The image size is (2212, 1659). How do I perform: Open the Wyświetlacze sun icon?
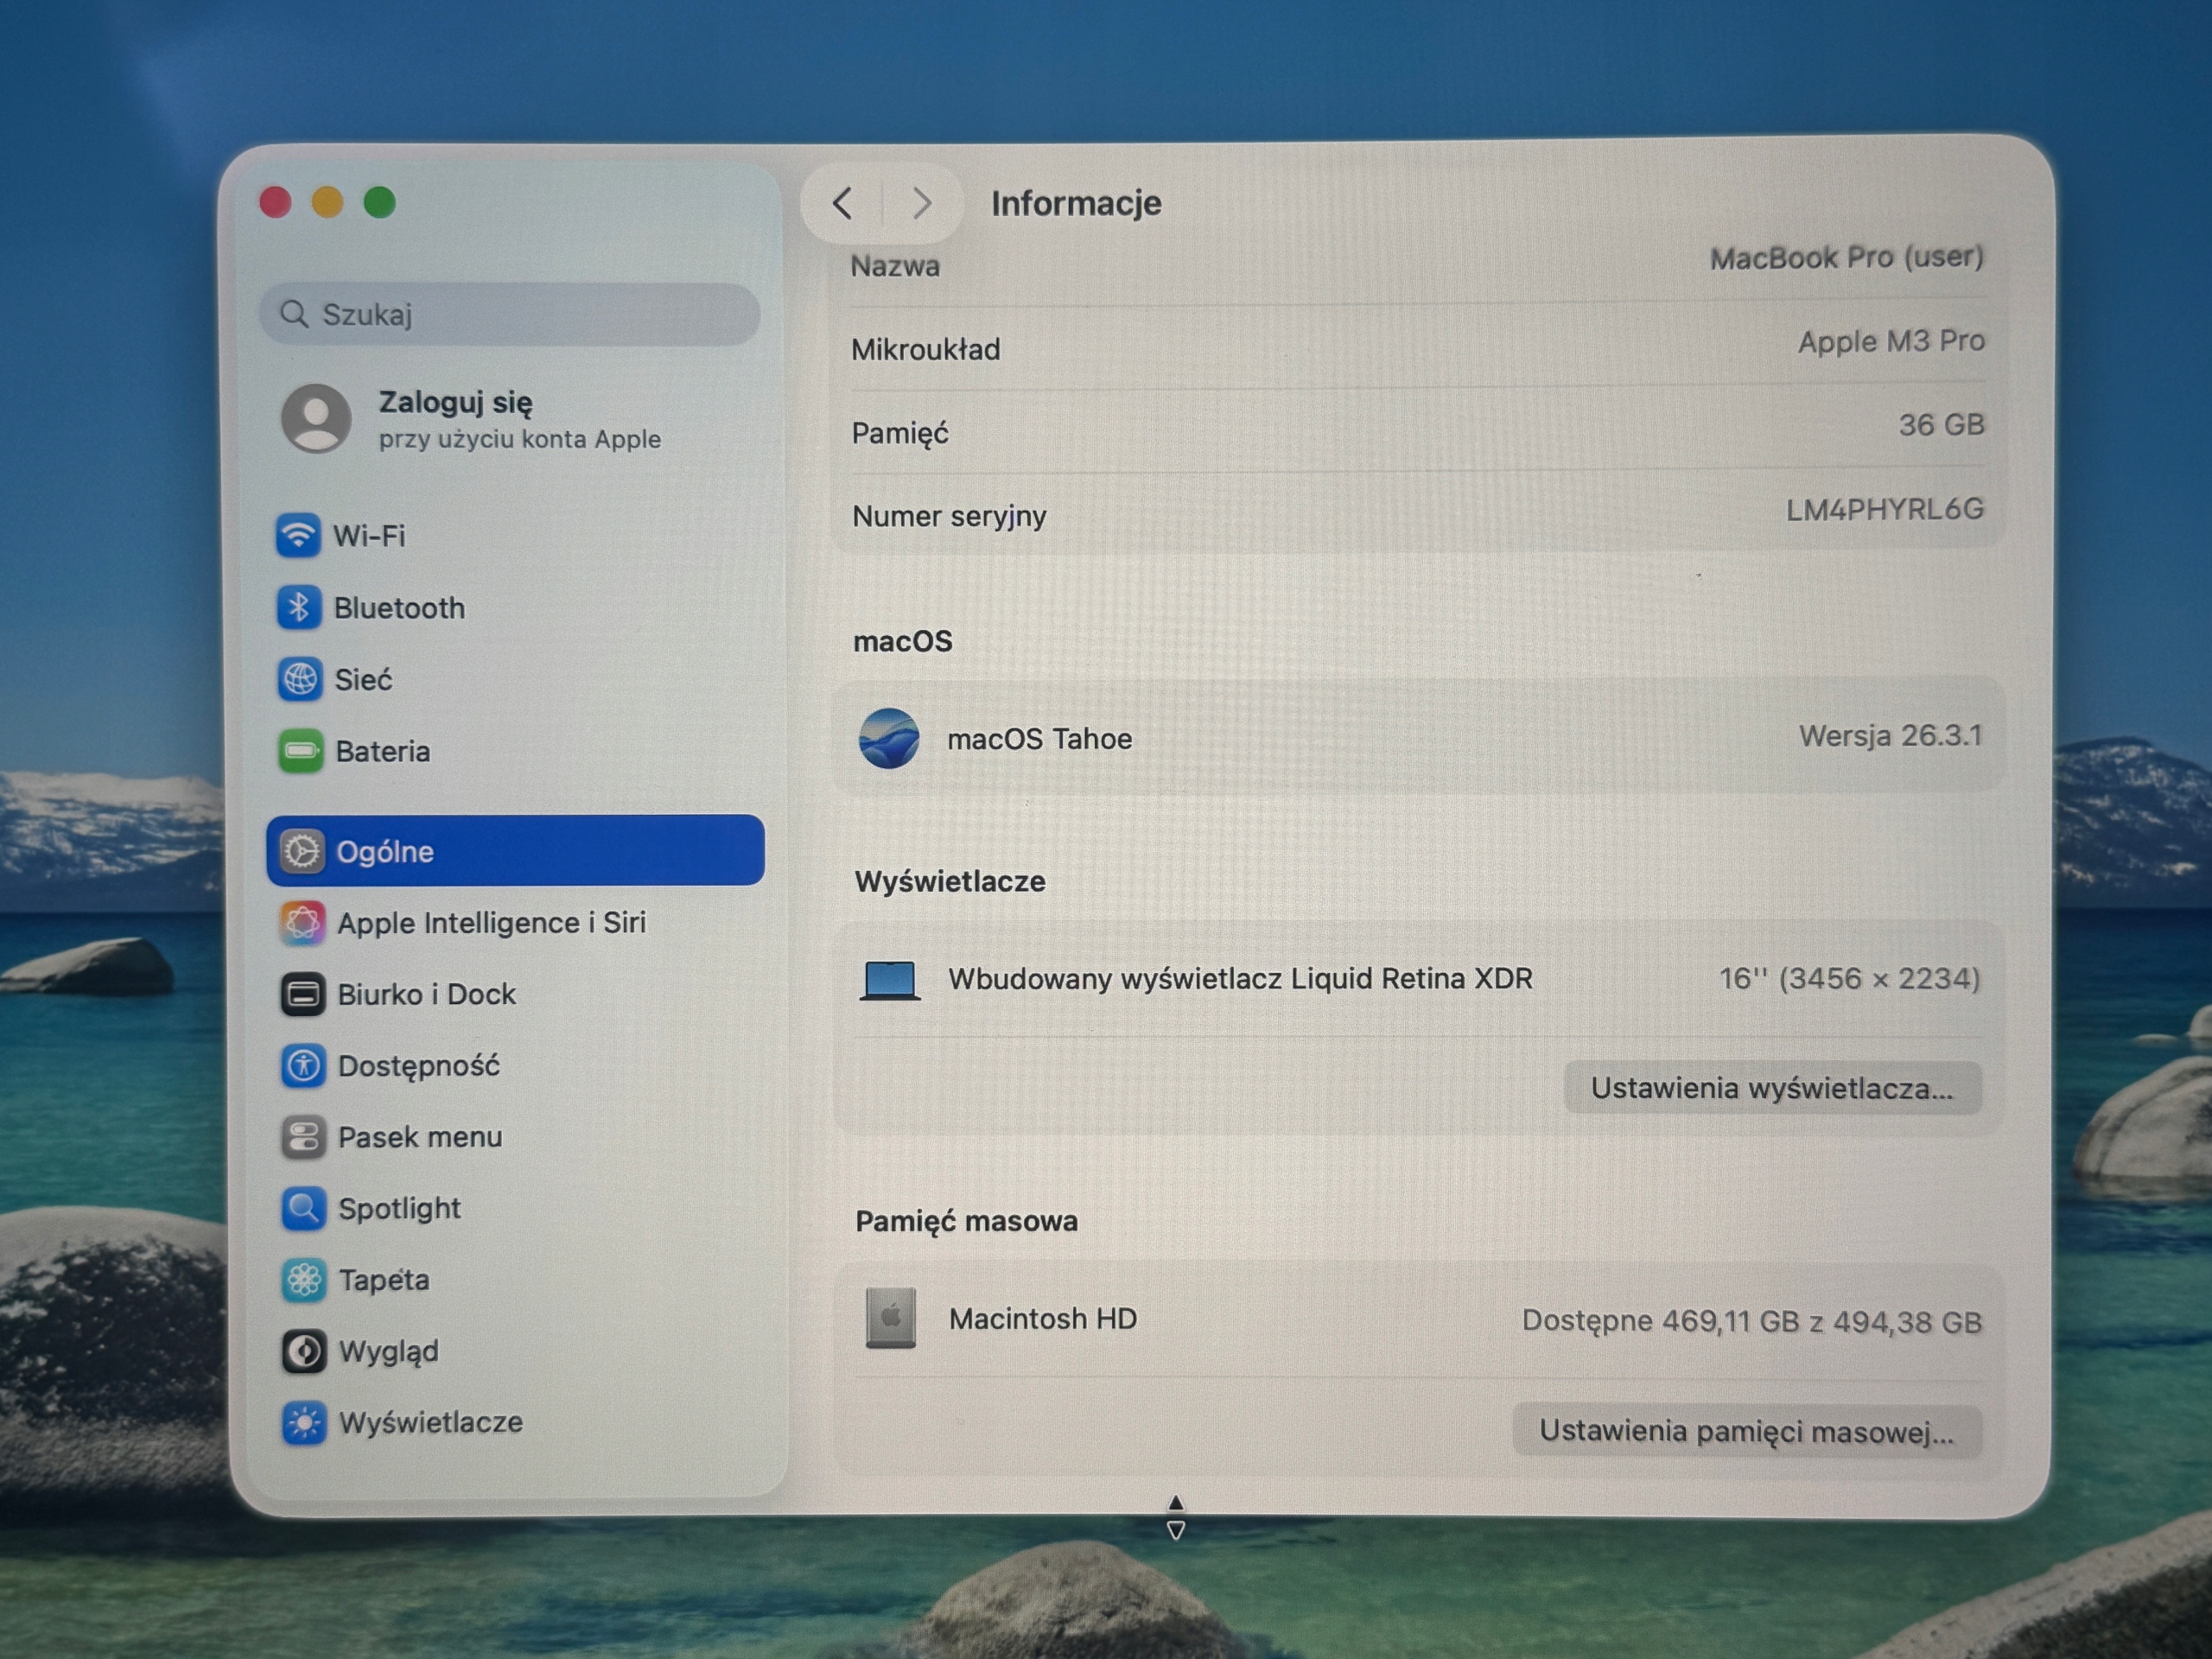(x=304, y=1423)
